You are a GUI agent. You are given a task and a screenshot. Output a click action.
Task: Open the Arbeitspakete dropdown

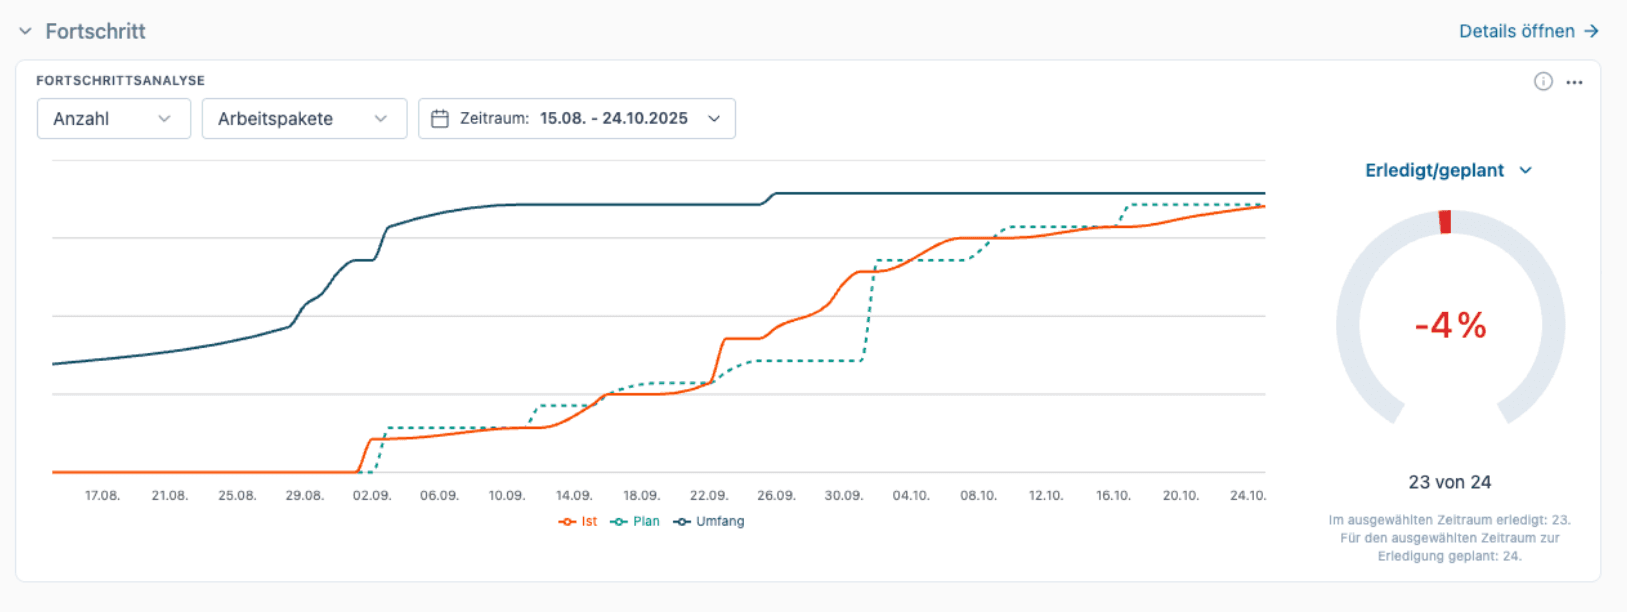(303, 119)
